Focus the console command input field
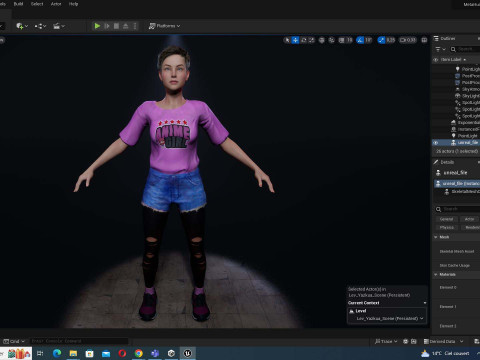Viewport: 480px width, 360px height. pyautogui.click(x=79, y=341)
